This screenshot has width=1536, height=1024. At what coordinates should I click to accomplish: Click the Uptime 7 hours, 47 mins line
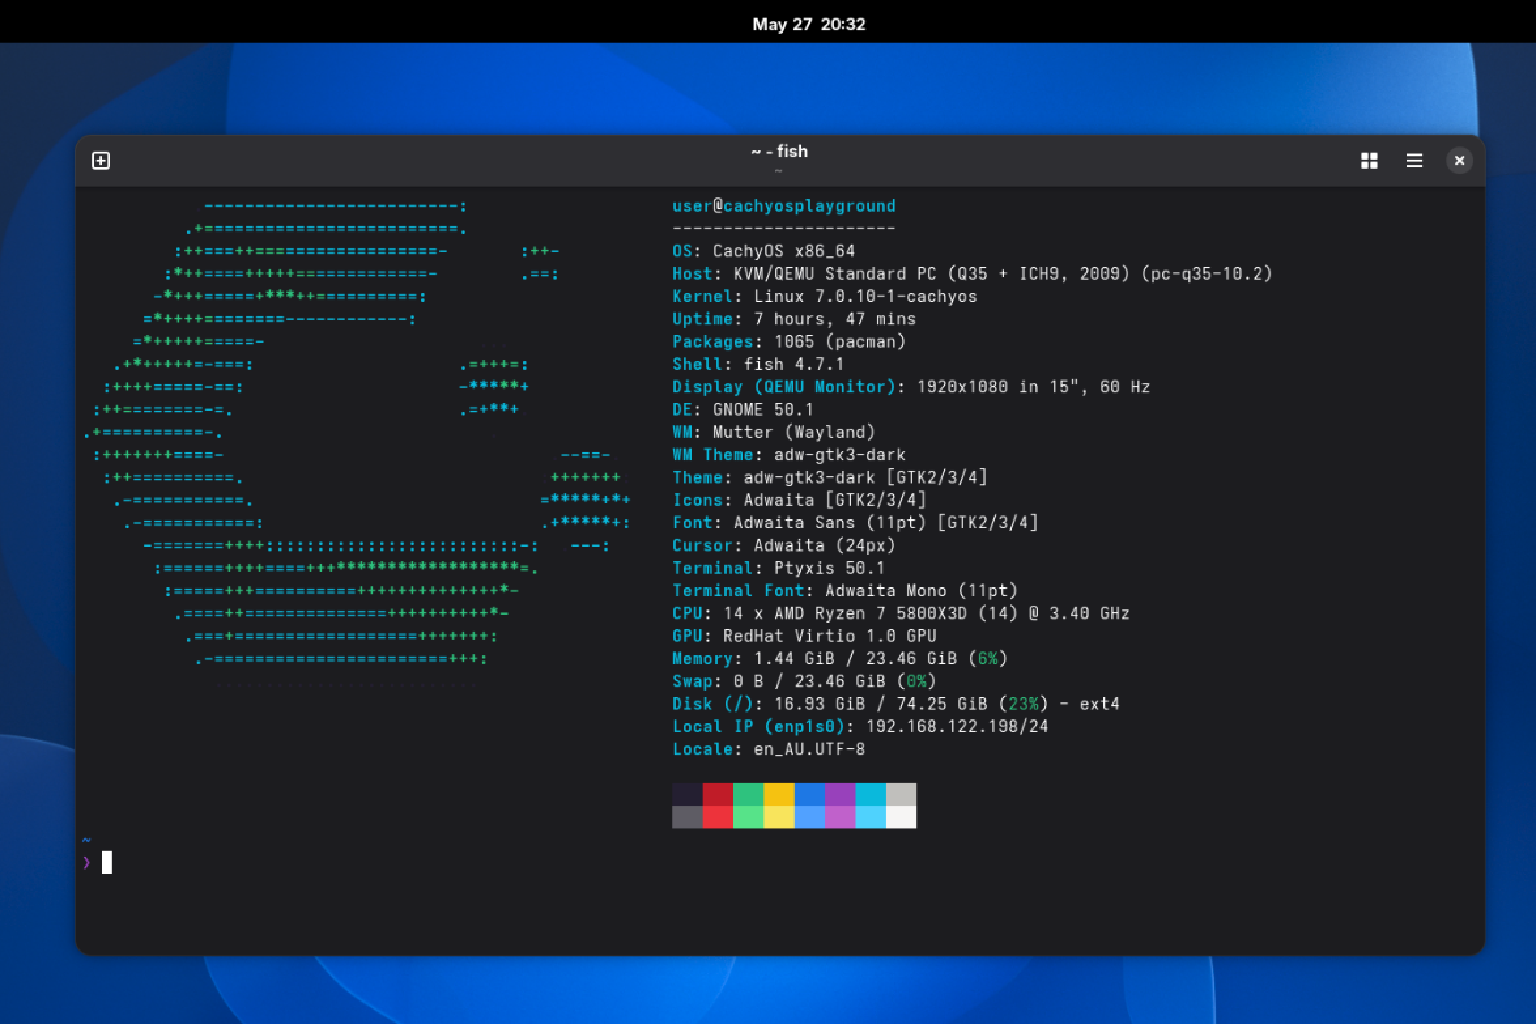pos(794,319)
